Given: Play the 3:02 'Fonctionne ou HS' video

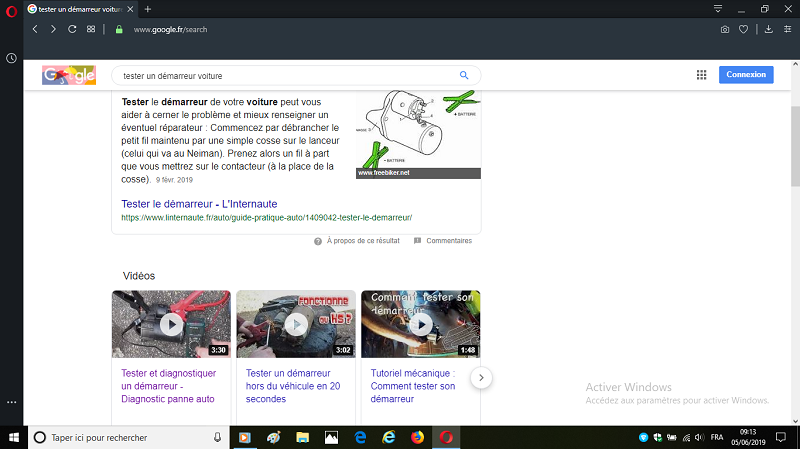Looking at the screenshot, I should point(296,324).
